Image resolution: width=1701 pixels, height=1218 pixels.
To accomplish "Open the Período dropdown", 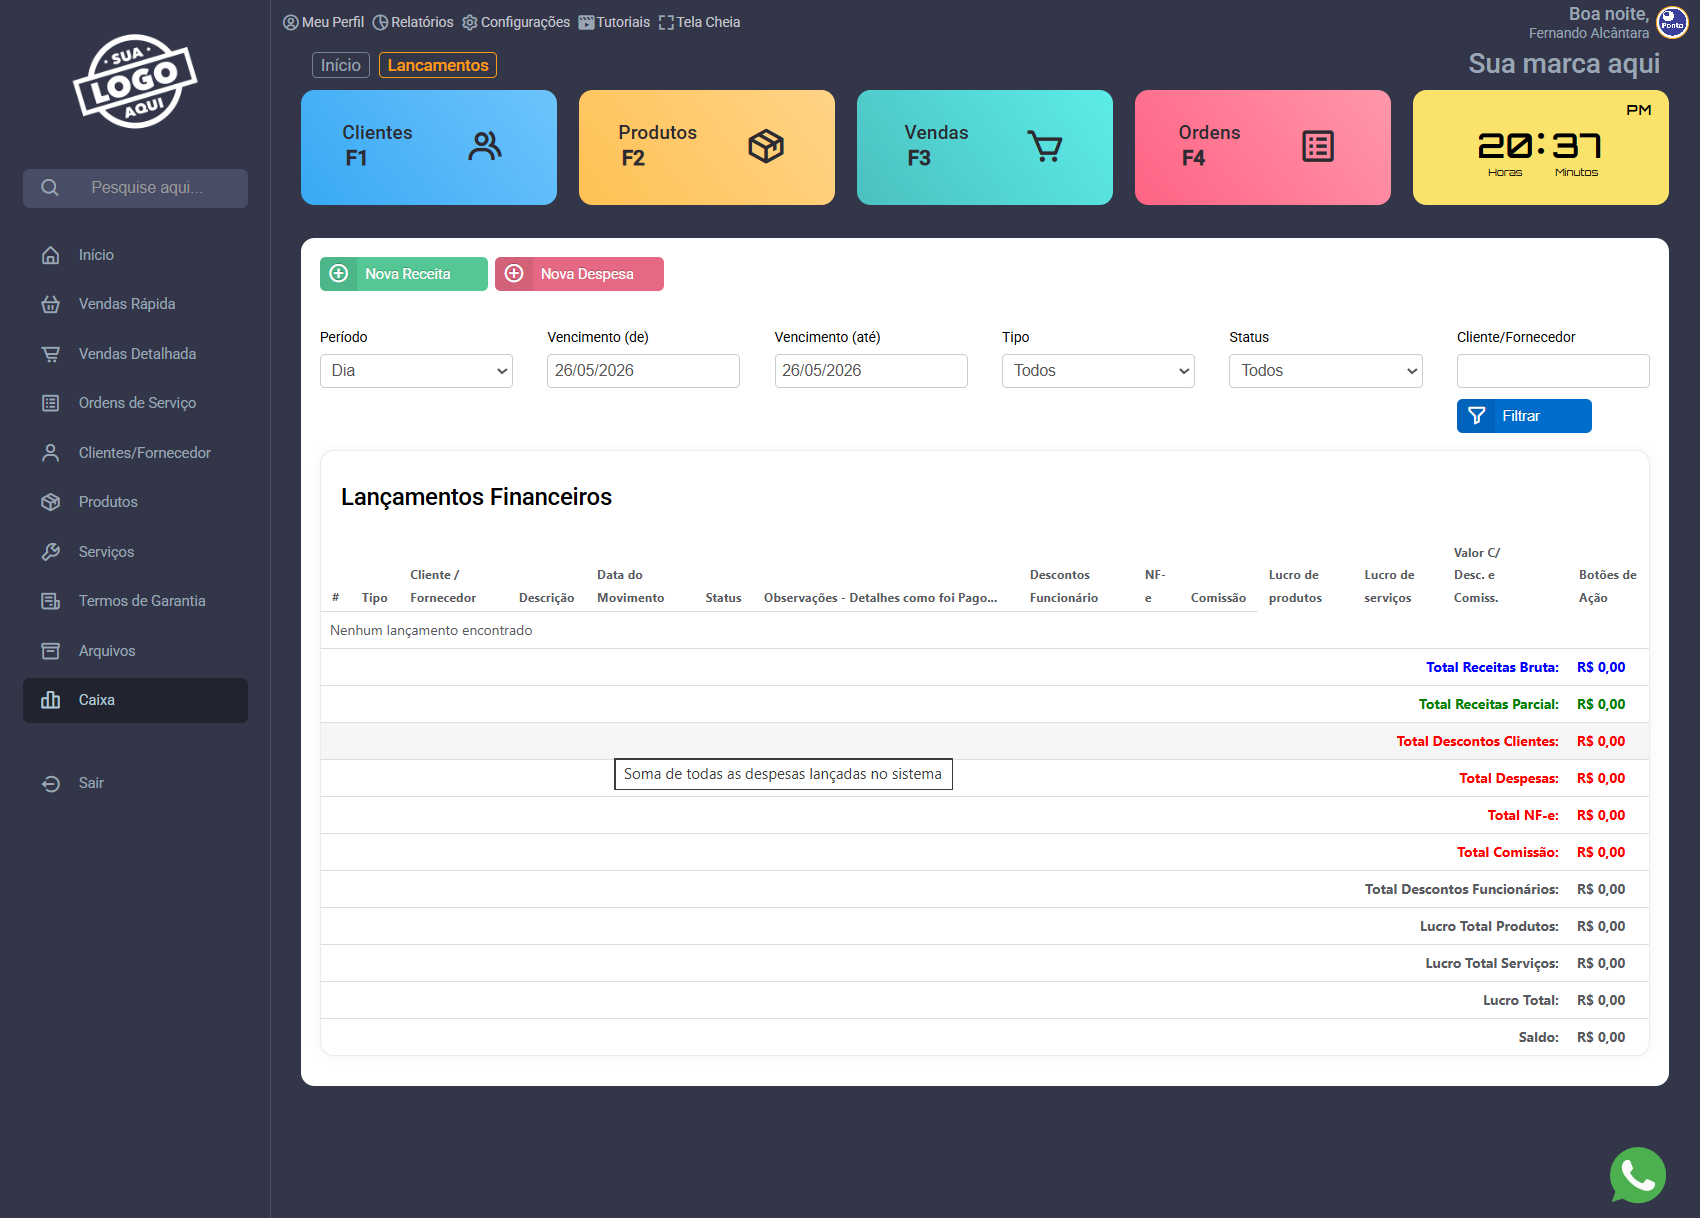I will pos(416,371).
